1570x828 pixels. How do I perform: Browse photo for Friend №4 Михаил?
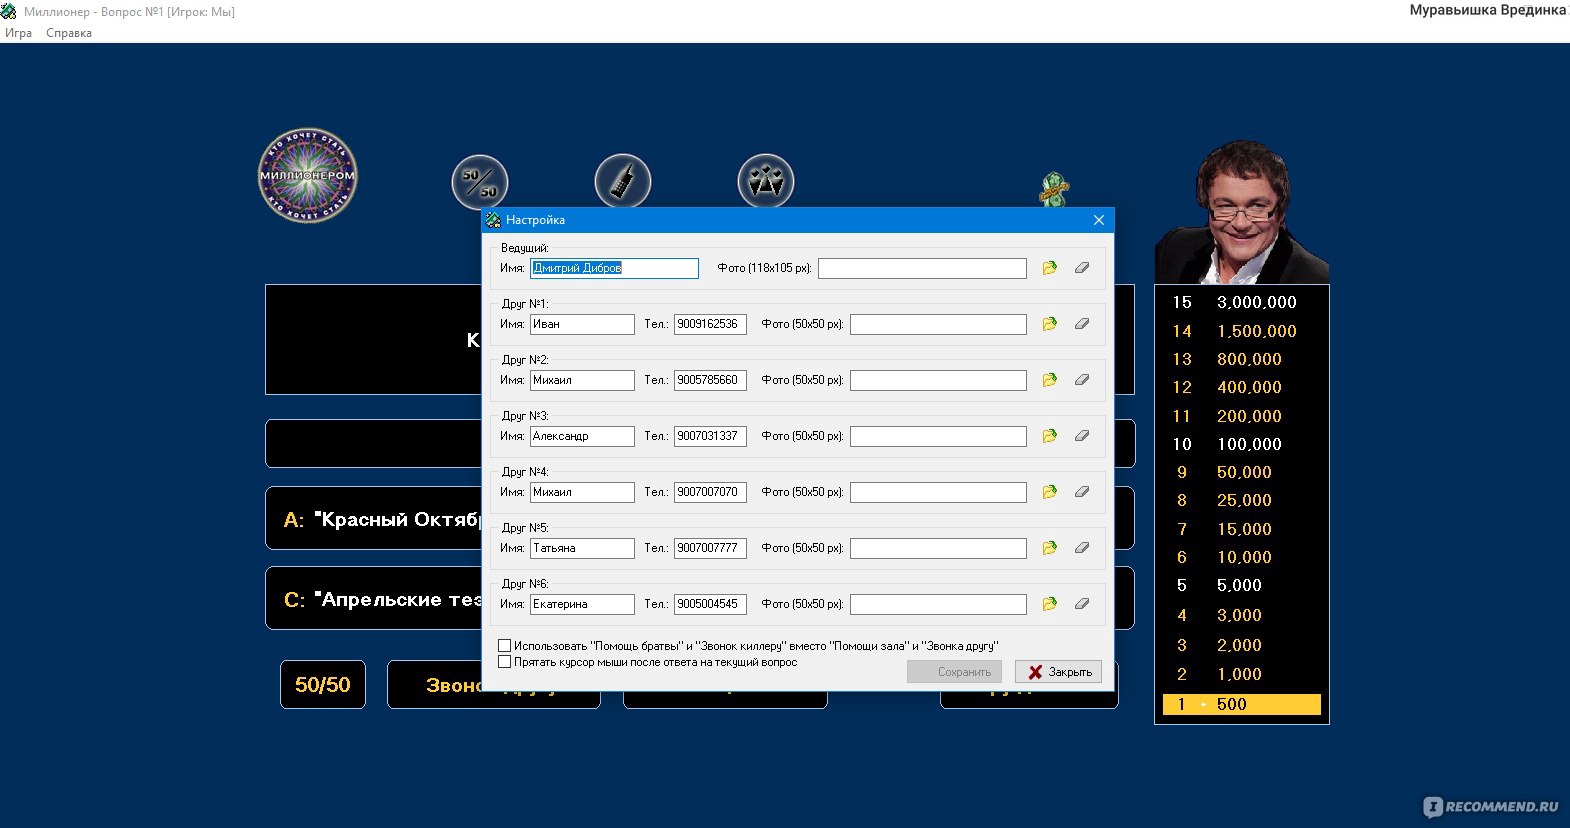(1049, 492)
